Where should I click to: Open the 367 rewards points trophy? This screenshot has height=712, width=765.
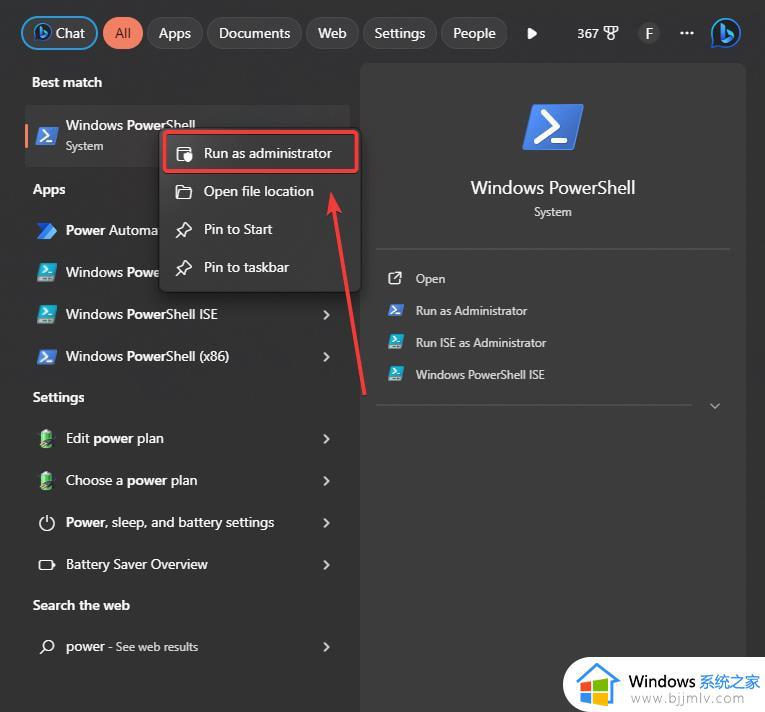click(598, 33)
